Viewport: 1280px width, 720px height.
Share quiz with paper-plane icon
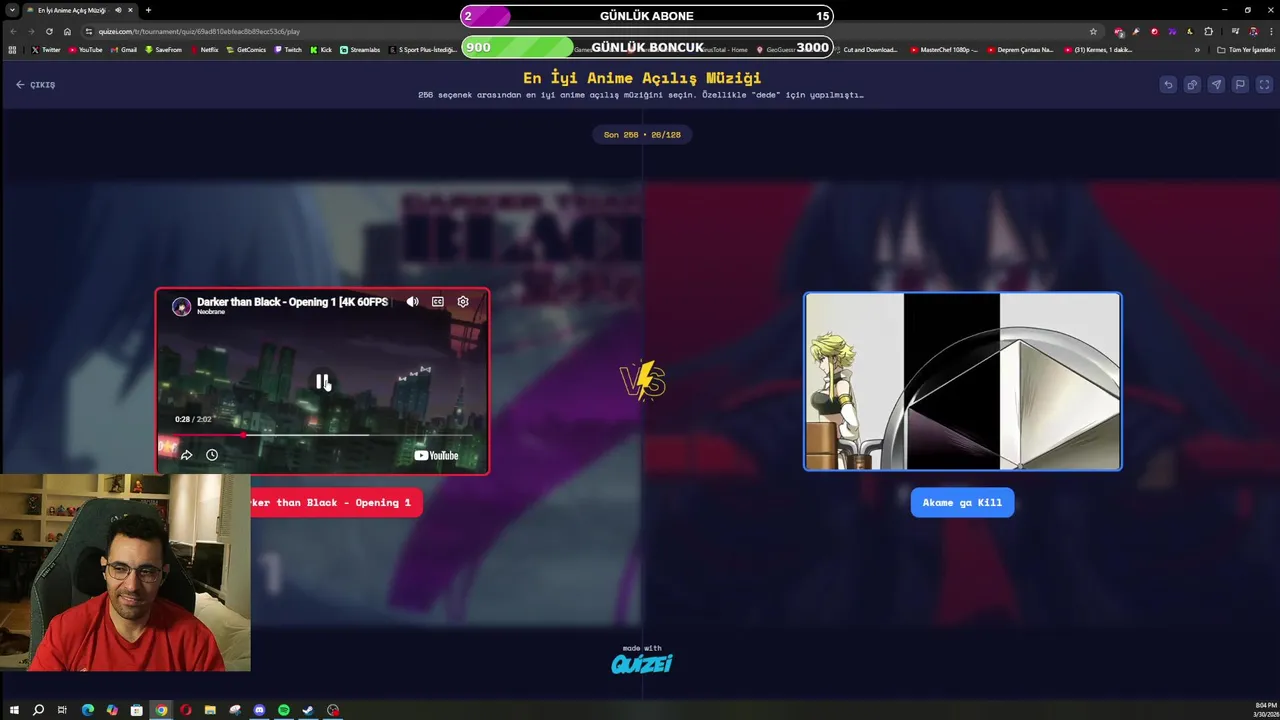[1216, 85]
